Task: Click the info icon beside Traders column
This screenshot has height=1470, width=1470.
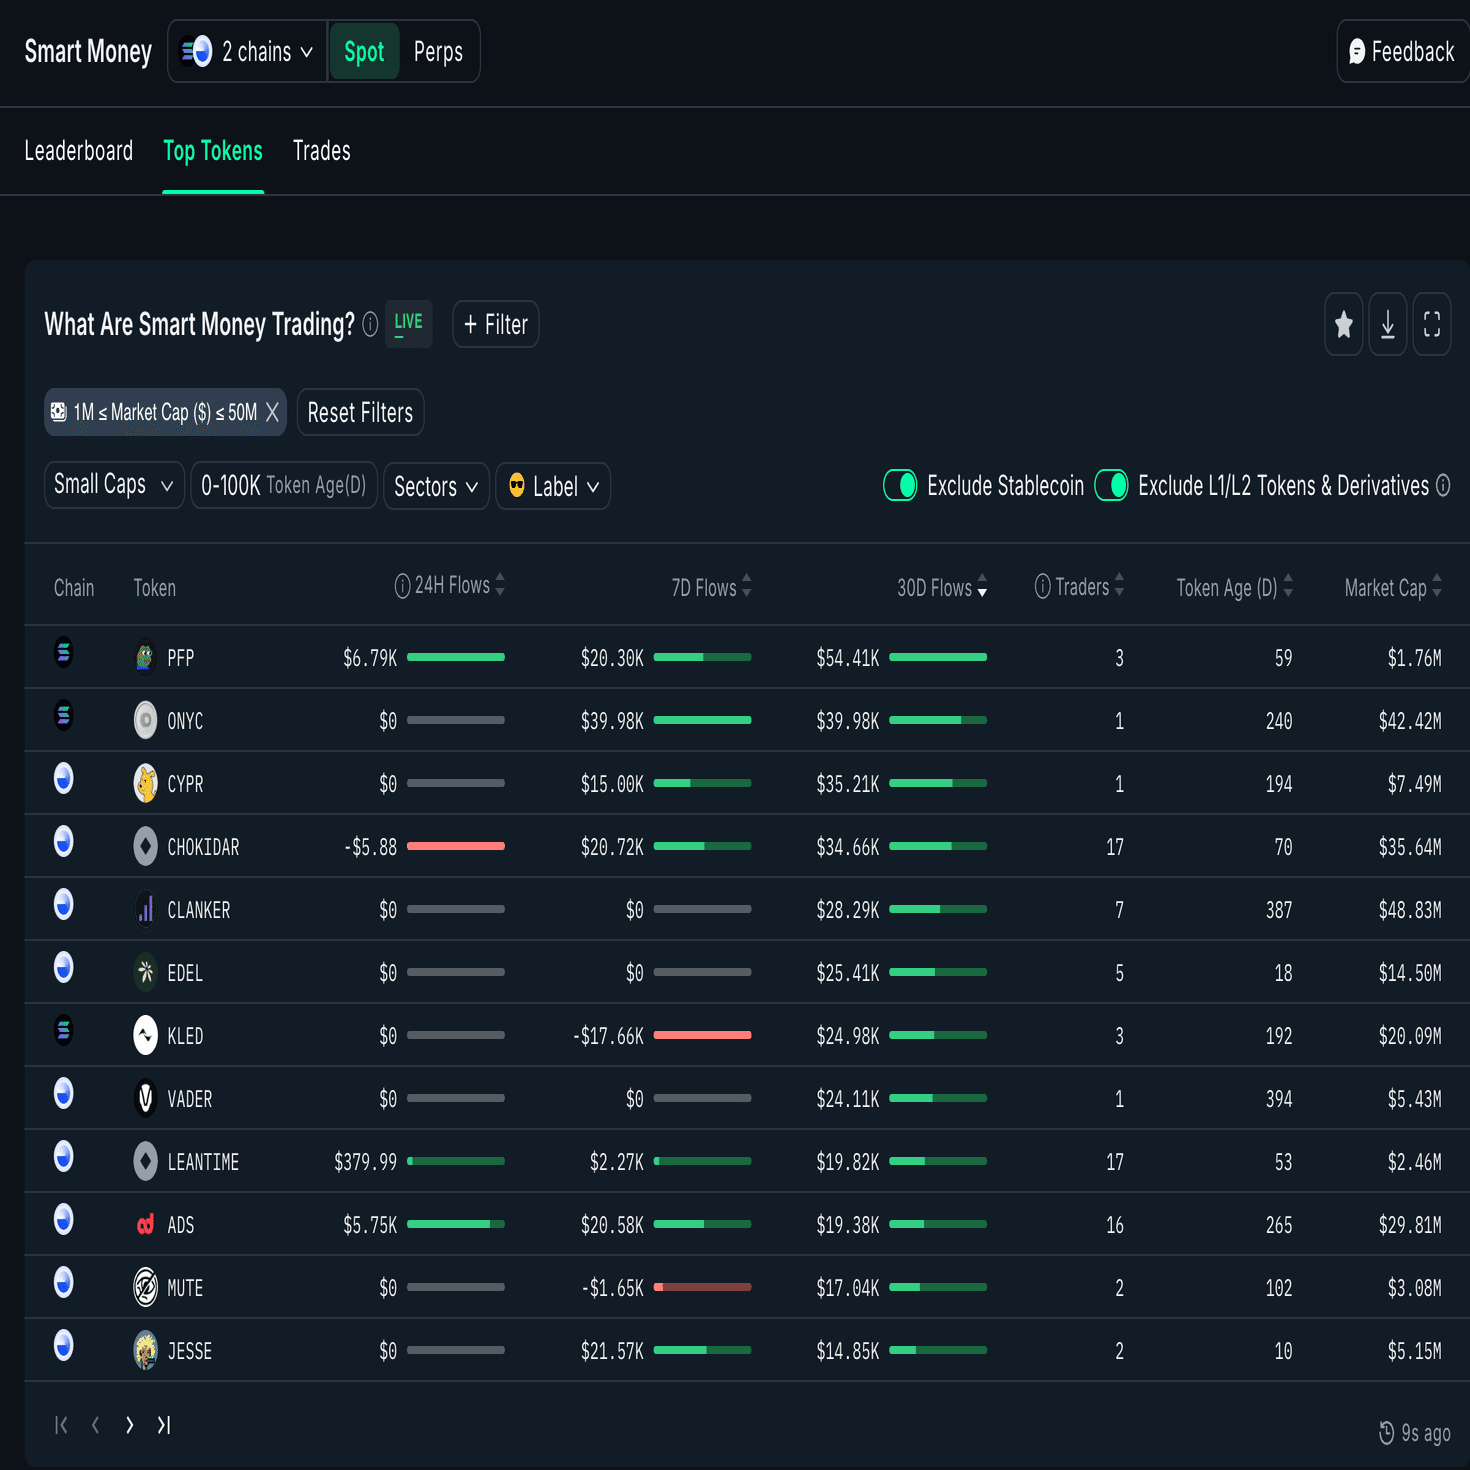Action: coord(1042,587)
